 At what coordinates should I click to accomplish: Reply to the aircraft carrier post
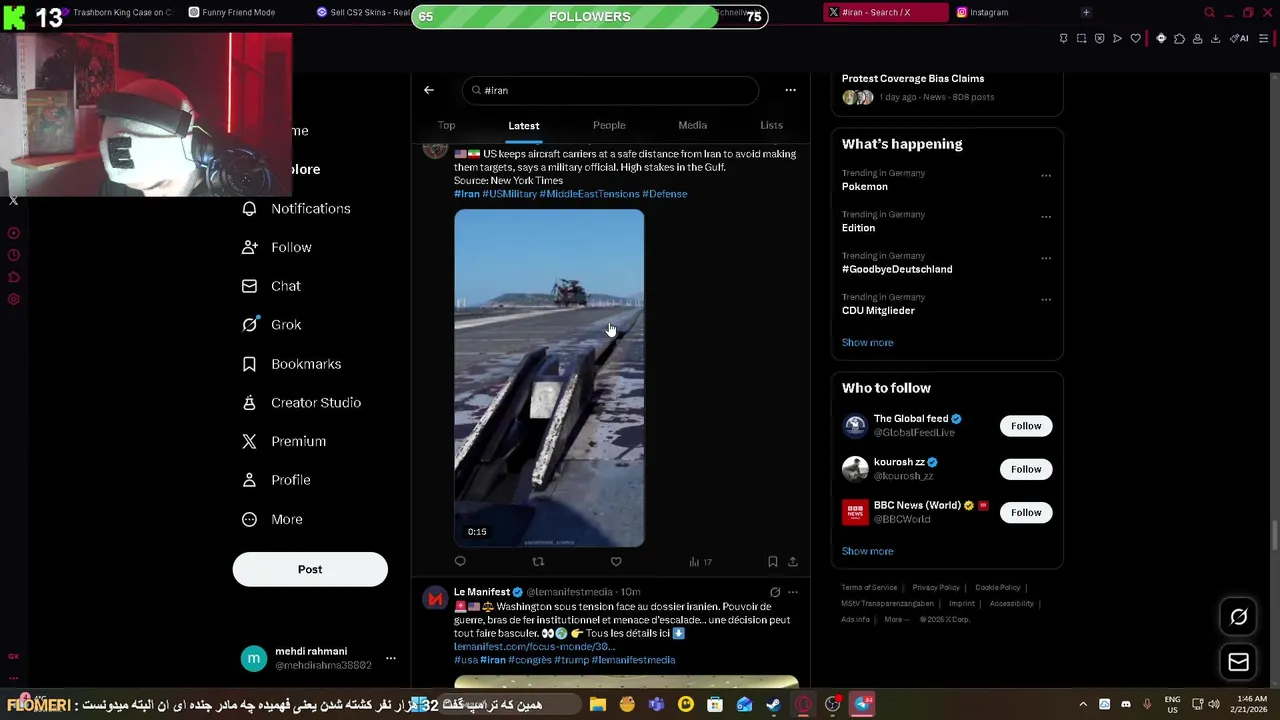pos(460,562)
